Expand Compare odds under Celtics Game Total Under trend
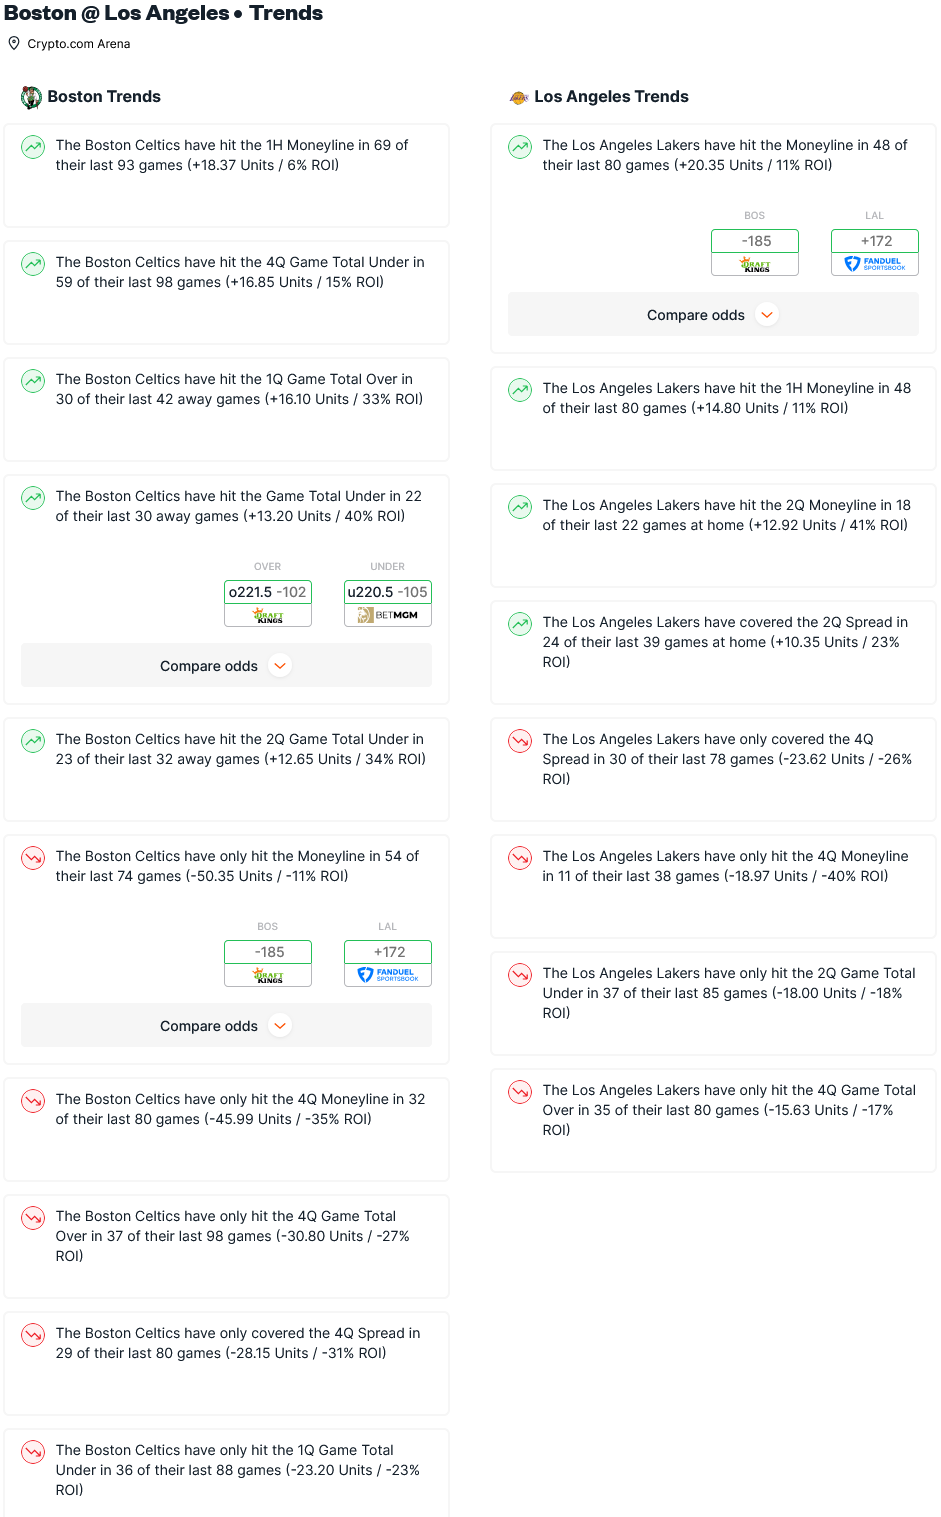 coord(226,666)
